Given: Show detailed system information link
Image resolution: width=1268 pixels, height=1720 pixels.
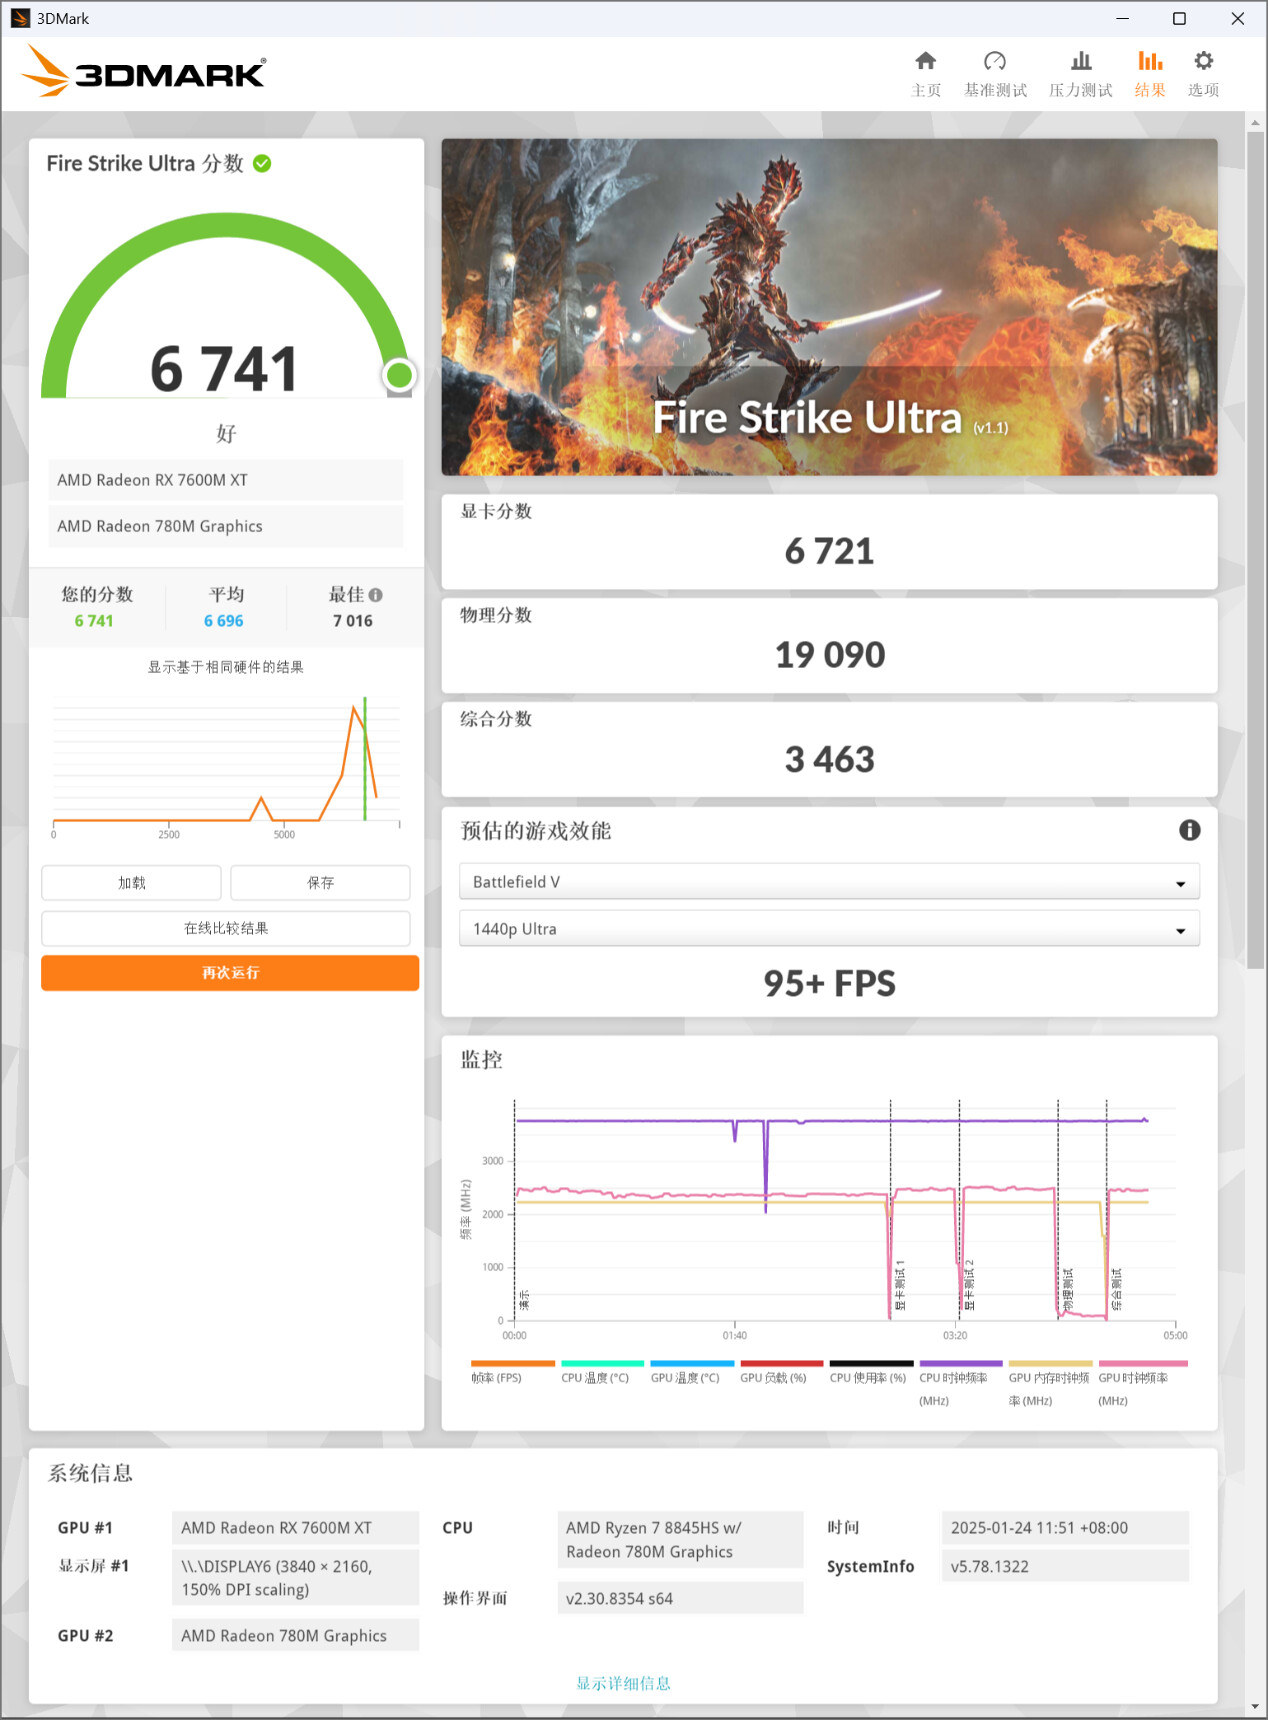Looking at the screenshot, I should (623, 1683).
